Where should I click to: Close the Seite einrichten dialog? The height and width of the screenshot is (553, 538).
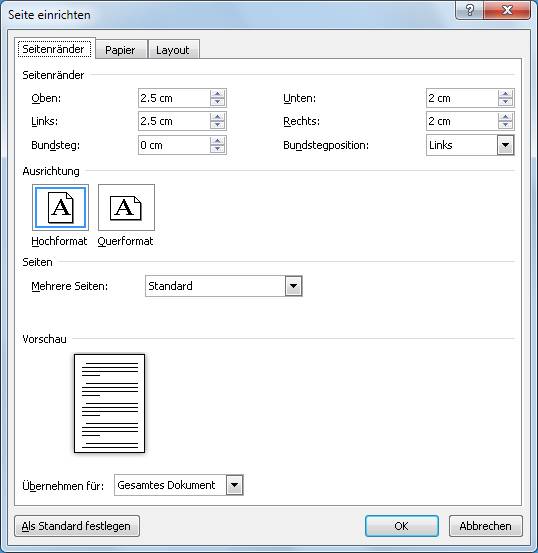[507, 10]
